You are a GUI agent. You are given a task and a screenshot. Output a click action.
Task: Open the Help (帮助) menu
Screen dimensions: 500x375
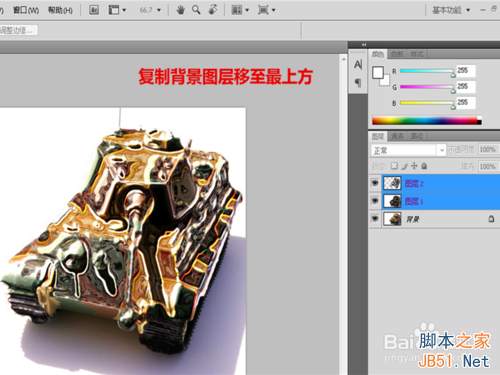point(60,10)
